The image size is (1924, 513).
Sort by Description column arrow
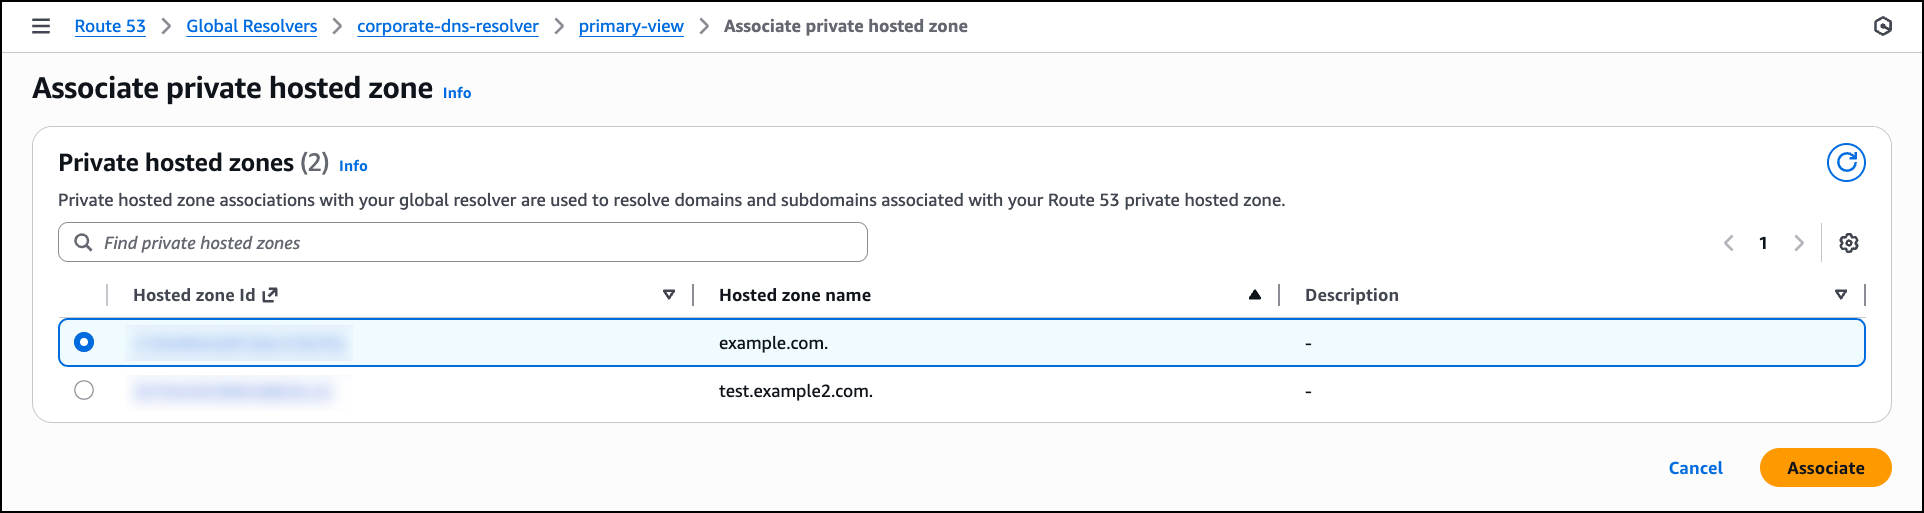coord(1840,295)
